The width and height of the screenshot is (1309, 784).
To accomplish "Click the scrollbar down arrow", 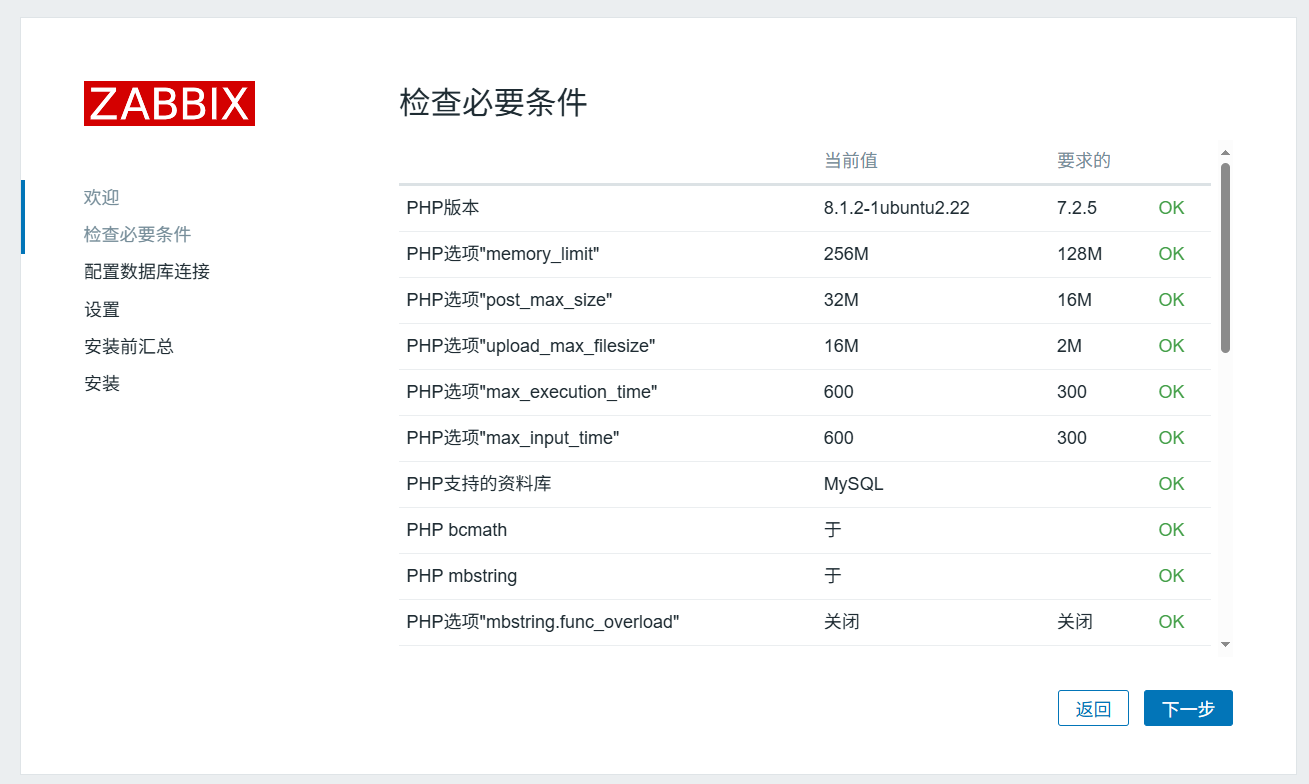I will pos(1225,644).
